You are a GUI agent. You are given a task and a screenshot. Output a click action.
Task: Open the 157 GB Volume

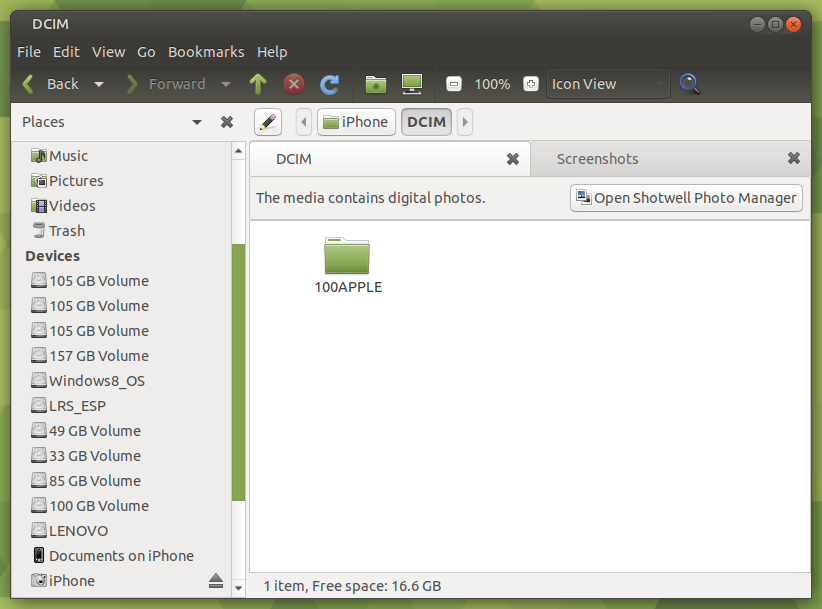(x=89, y=356)
